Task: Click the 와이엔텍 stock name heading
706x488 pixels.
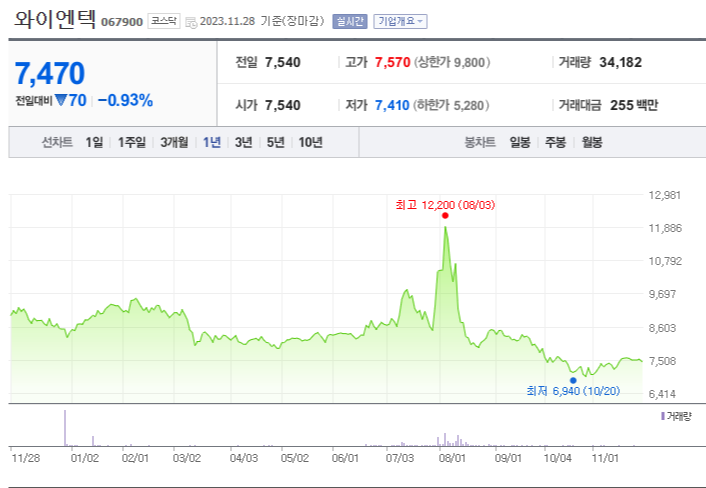Action: click(55, 20)
